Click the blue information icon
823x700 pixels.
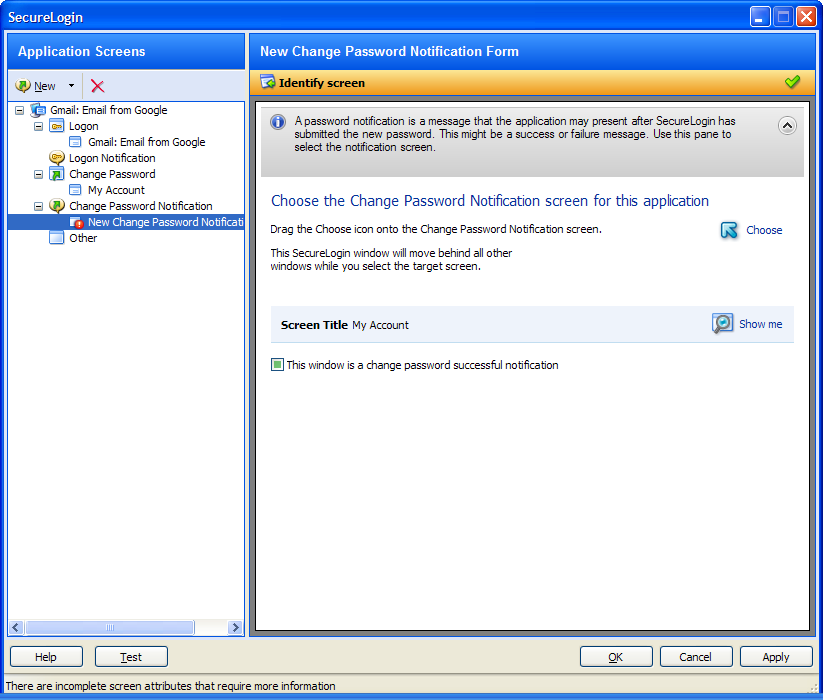click(278, 122)
